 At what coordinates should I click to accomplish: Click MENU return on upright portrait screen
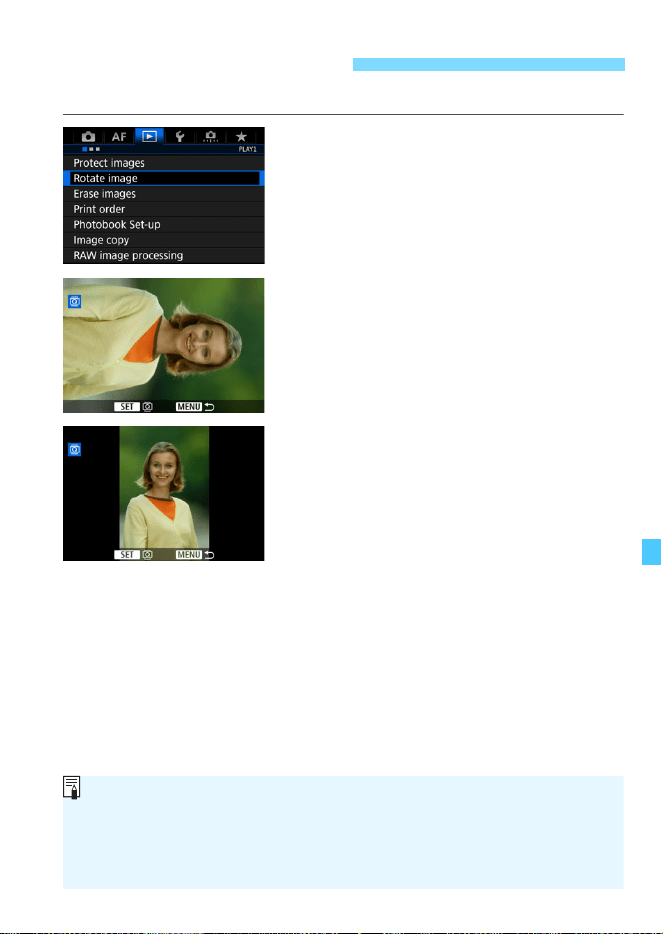[x=195, y=555]
